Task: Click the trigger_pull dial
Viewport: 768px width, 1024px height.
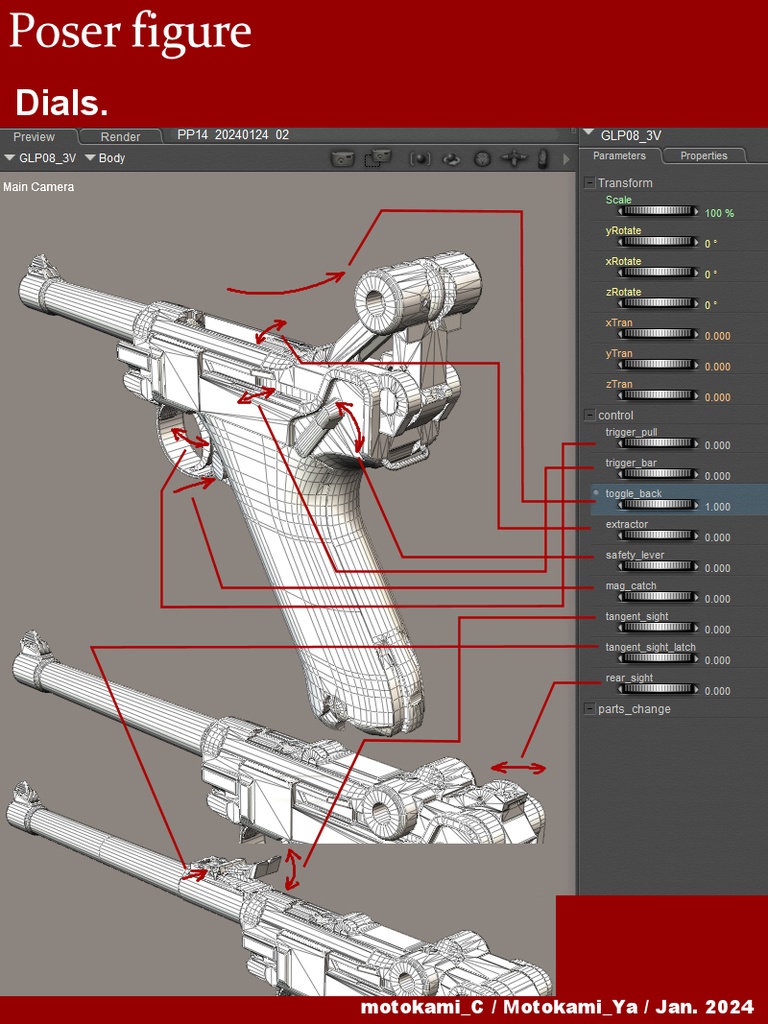Action: click(658, 443)
